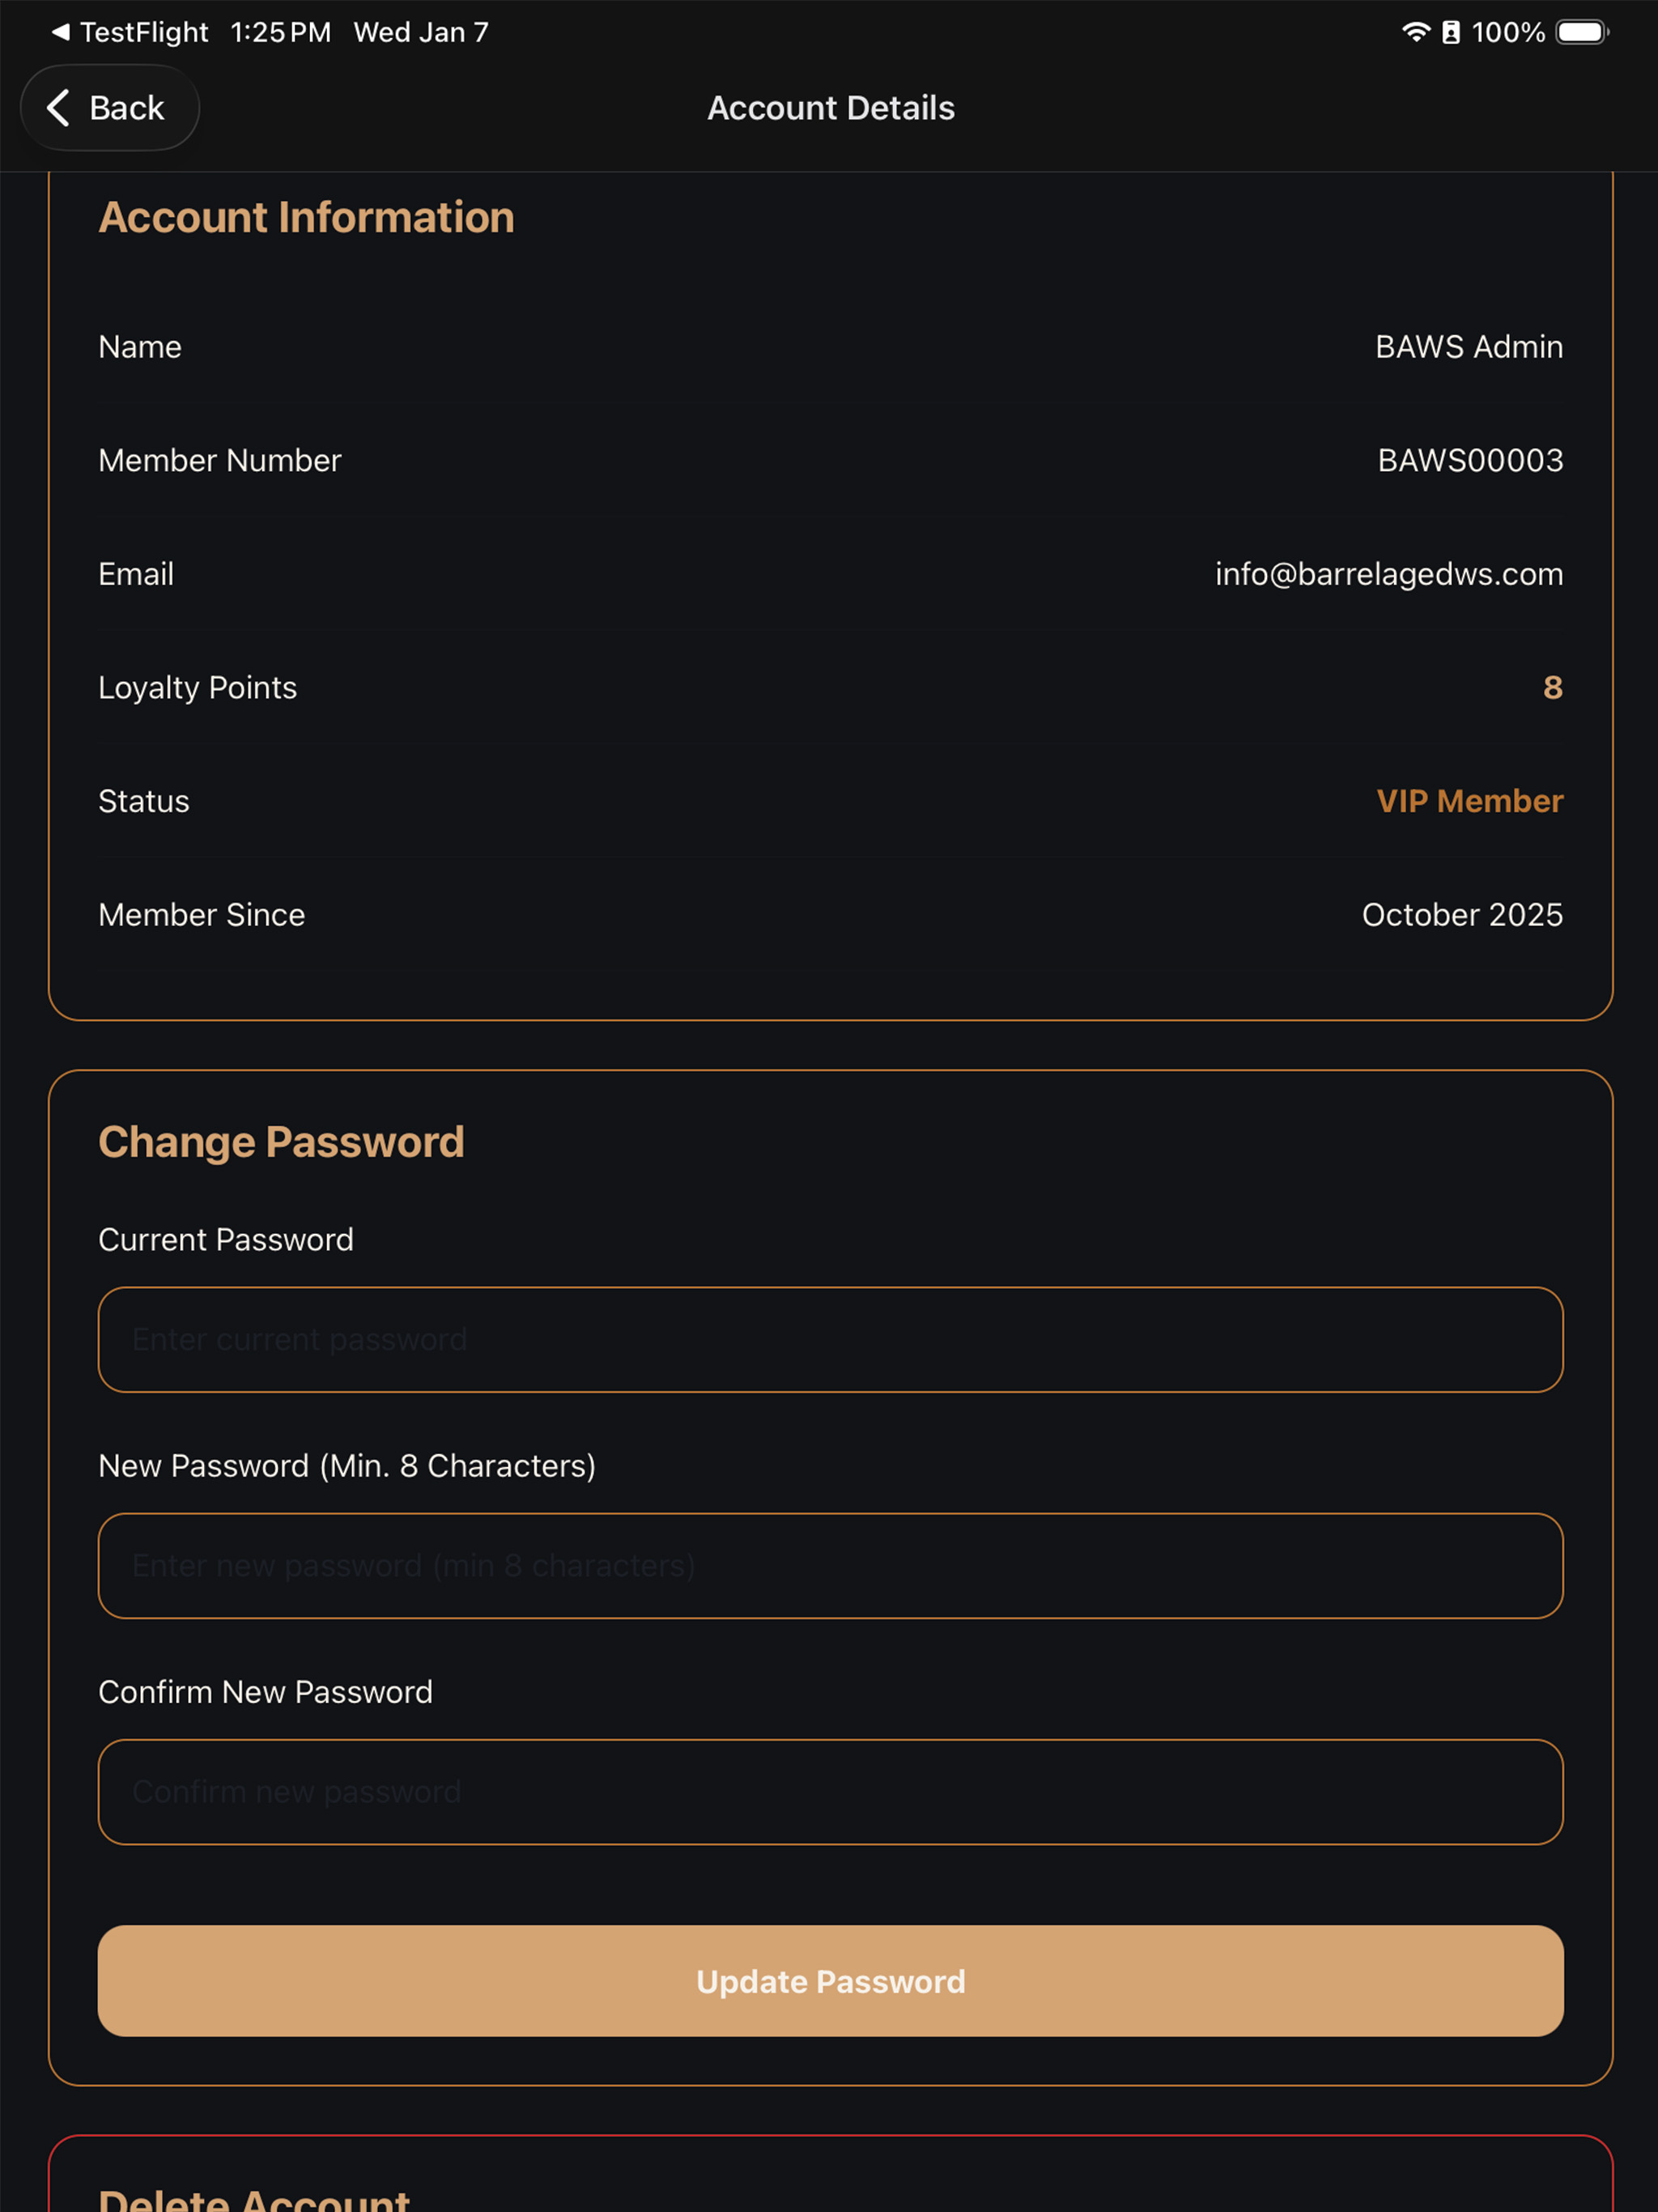Tap the October 2025 member since value
1658x2212 pixels.
point(1462,915)
